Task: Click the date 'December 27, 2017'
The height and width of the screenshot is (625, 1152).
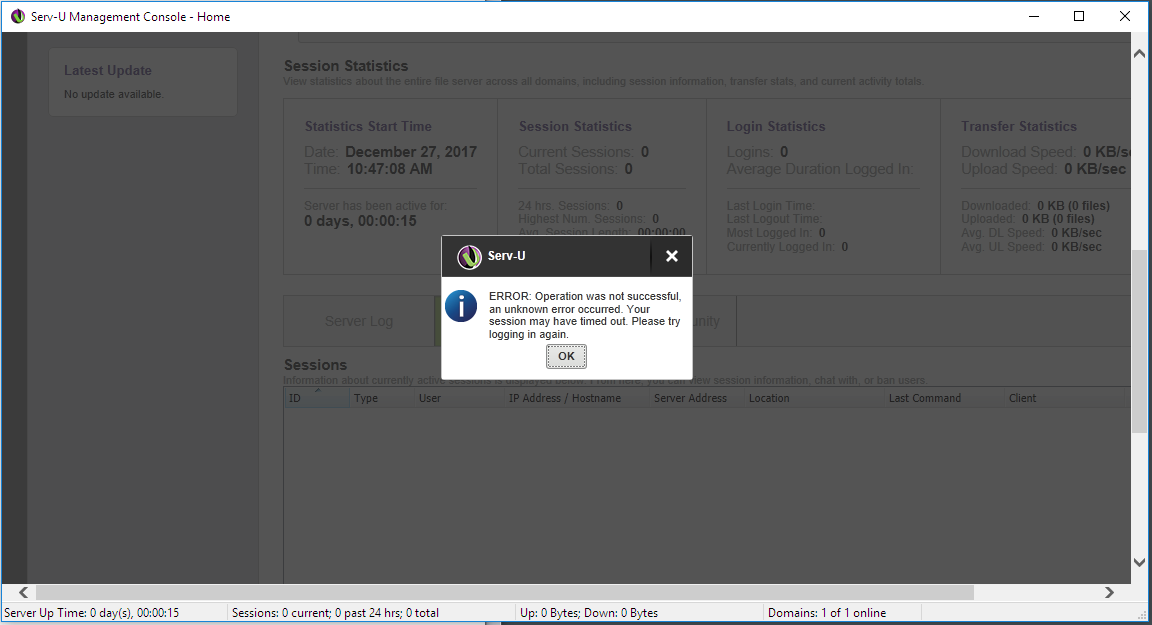Action: (411, 152)
